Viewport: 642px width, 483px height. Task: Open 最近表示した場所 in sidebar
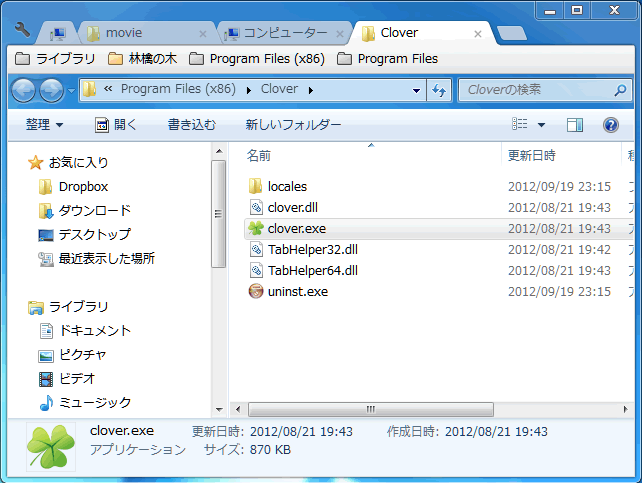97,258
